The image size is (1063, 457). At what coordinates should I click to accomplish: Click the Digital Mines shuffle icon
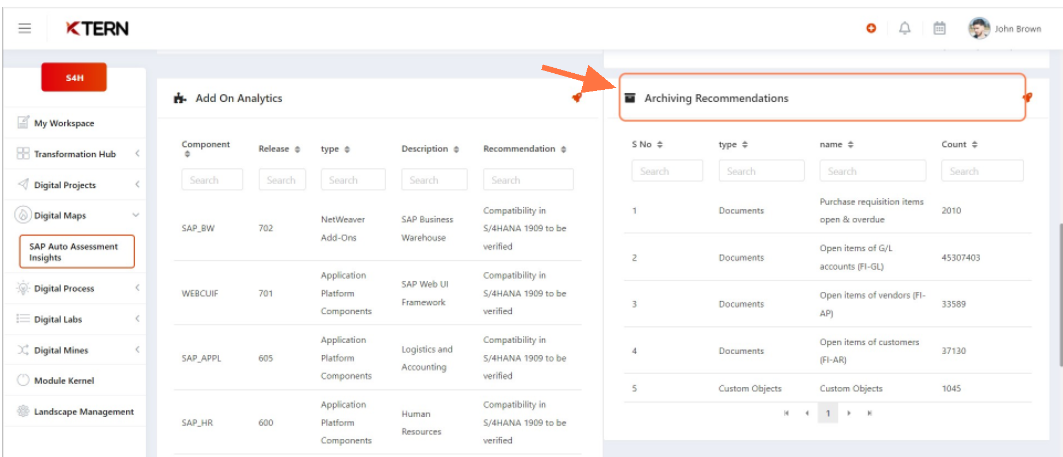pos(23,350)
